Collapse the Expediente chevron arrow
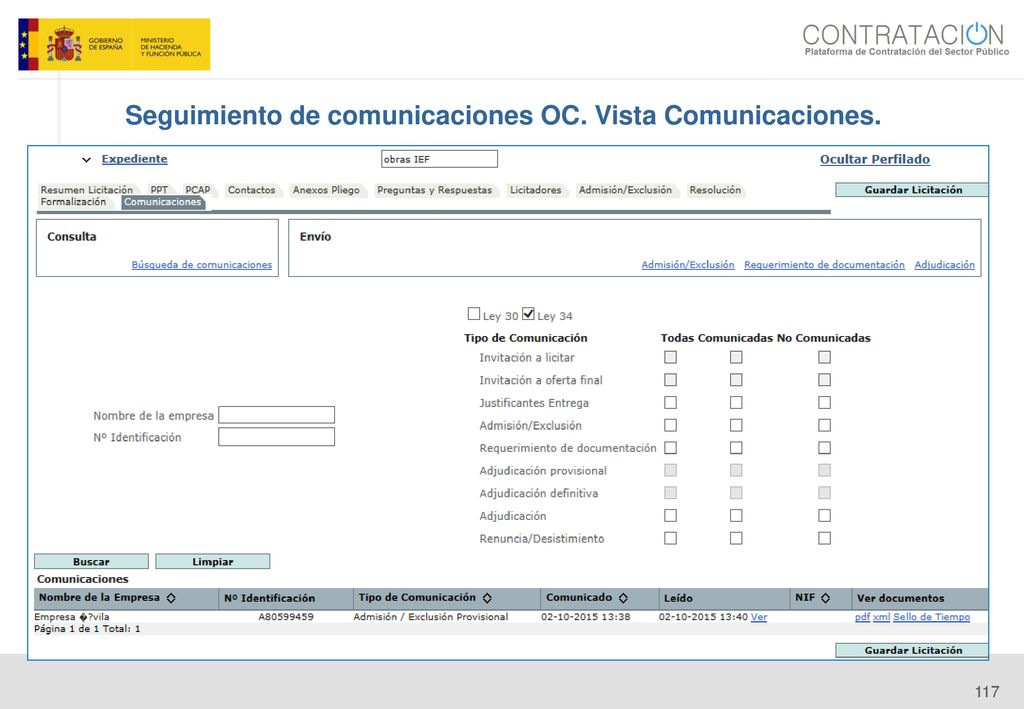 tap(86, 159)
